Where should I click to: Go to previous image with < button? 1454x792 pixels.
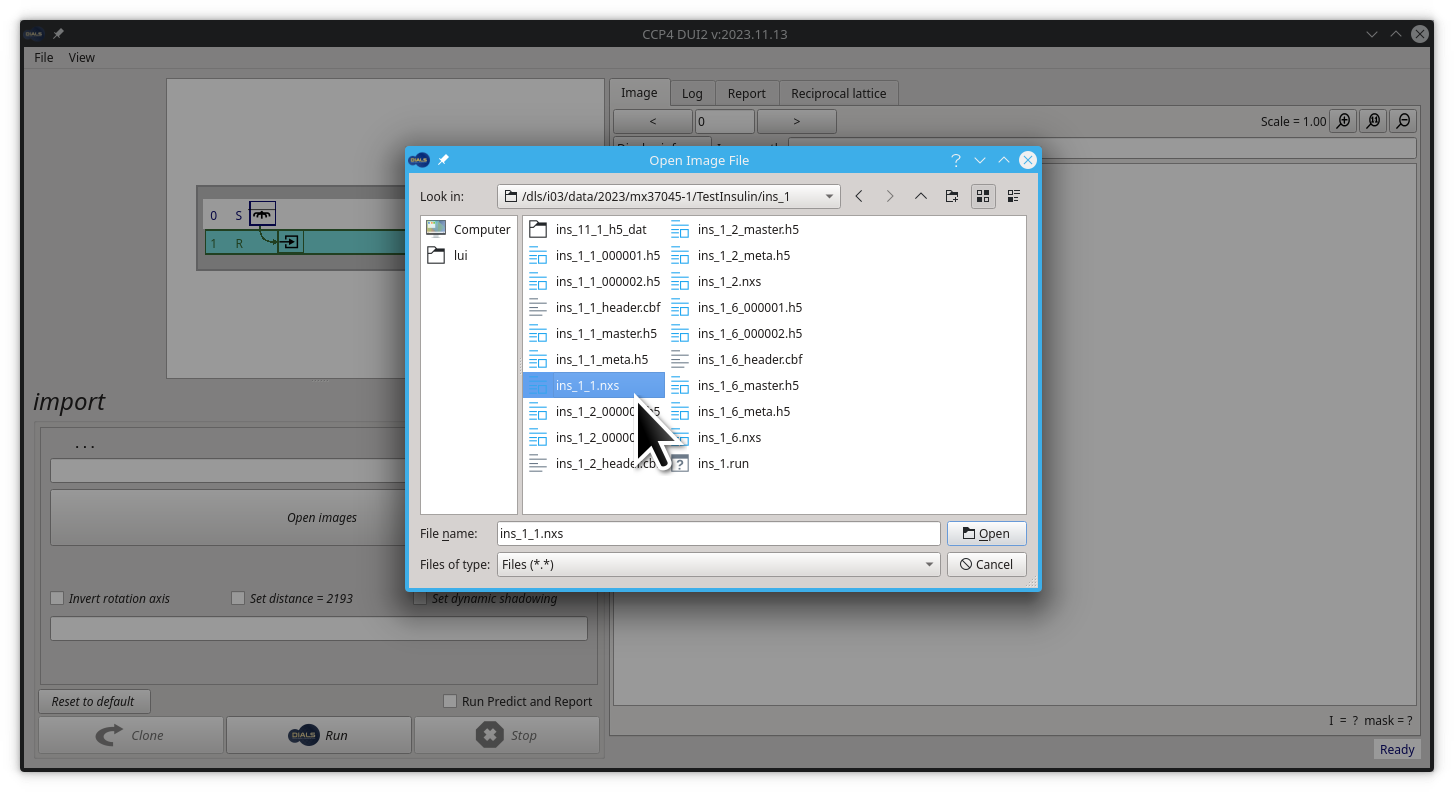click(x=652, y=121)
